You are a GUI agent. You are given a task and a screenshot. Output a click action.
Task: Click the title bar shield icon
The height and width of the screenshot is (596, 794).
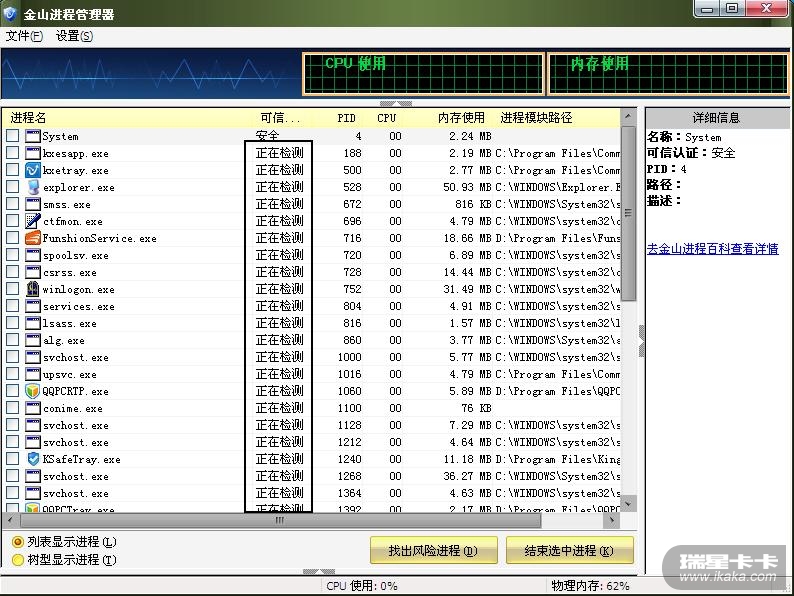pos(11,14)
